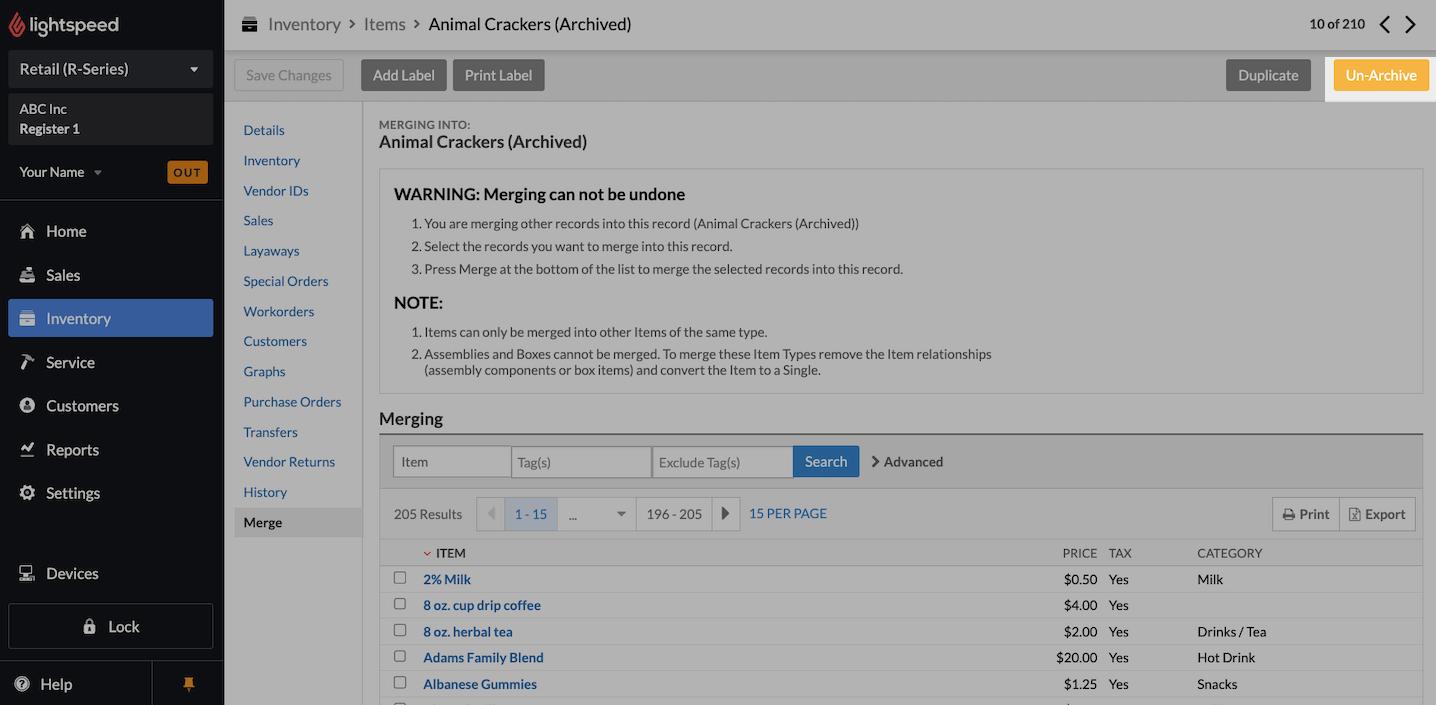Open the Purchase Orders tab
The height and width of the screenshot is (705, 1436).
(x=292, y=401)
